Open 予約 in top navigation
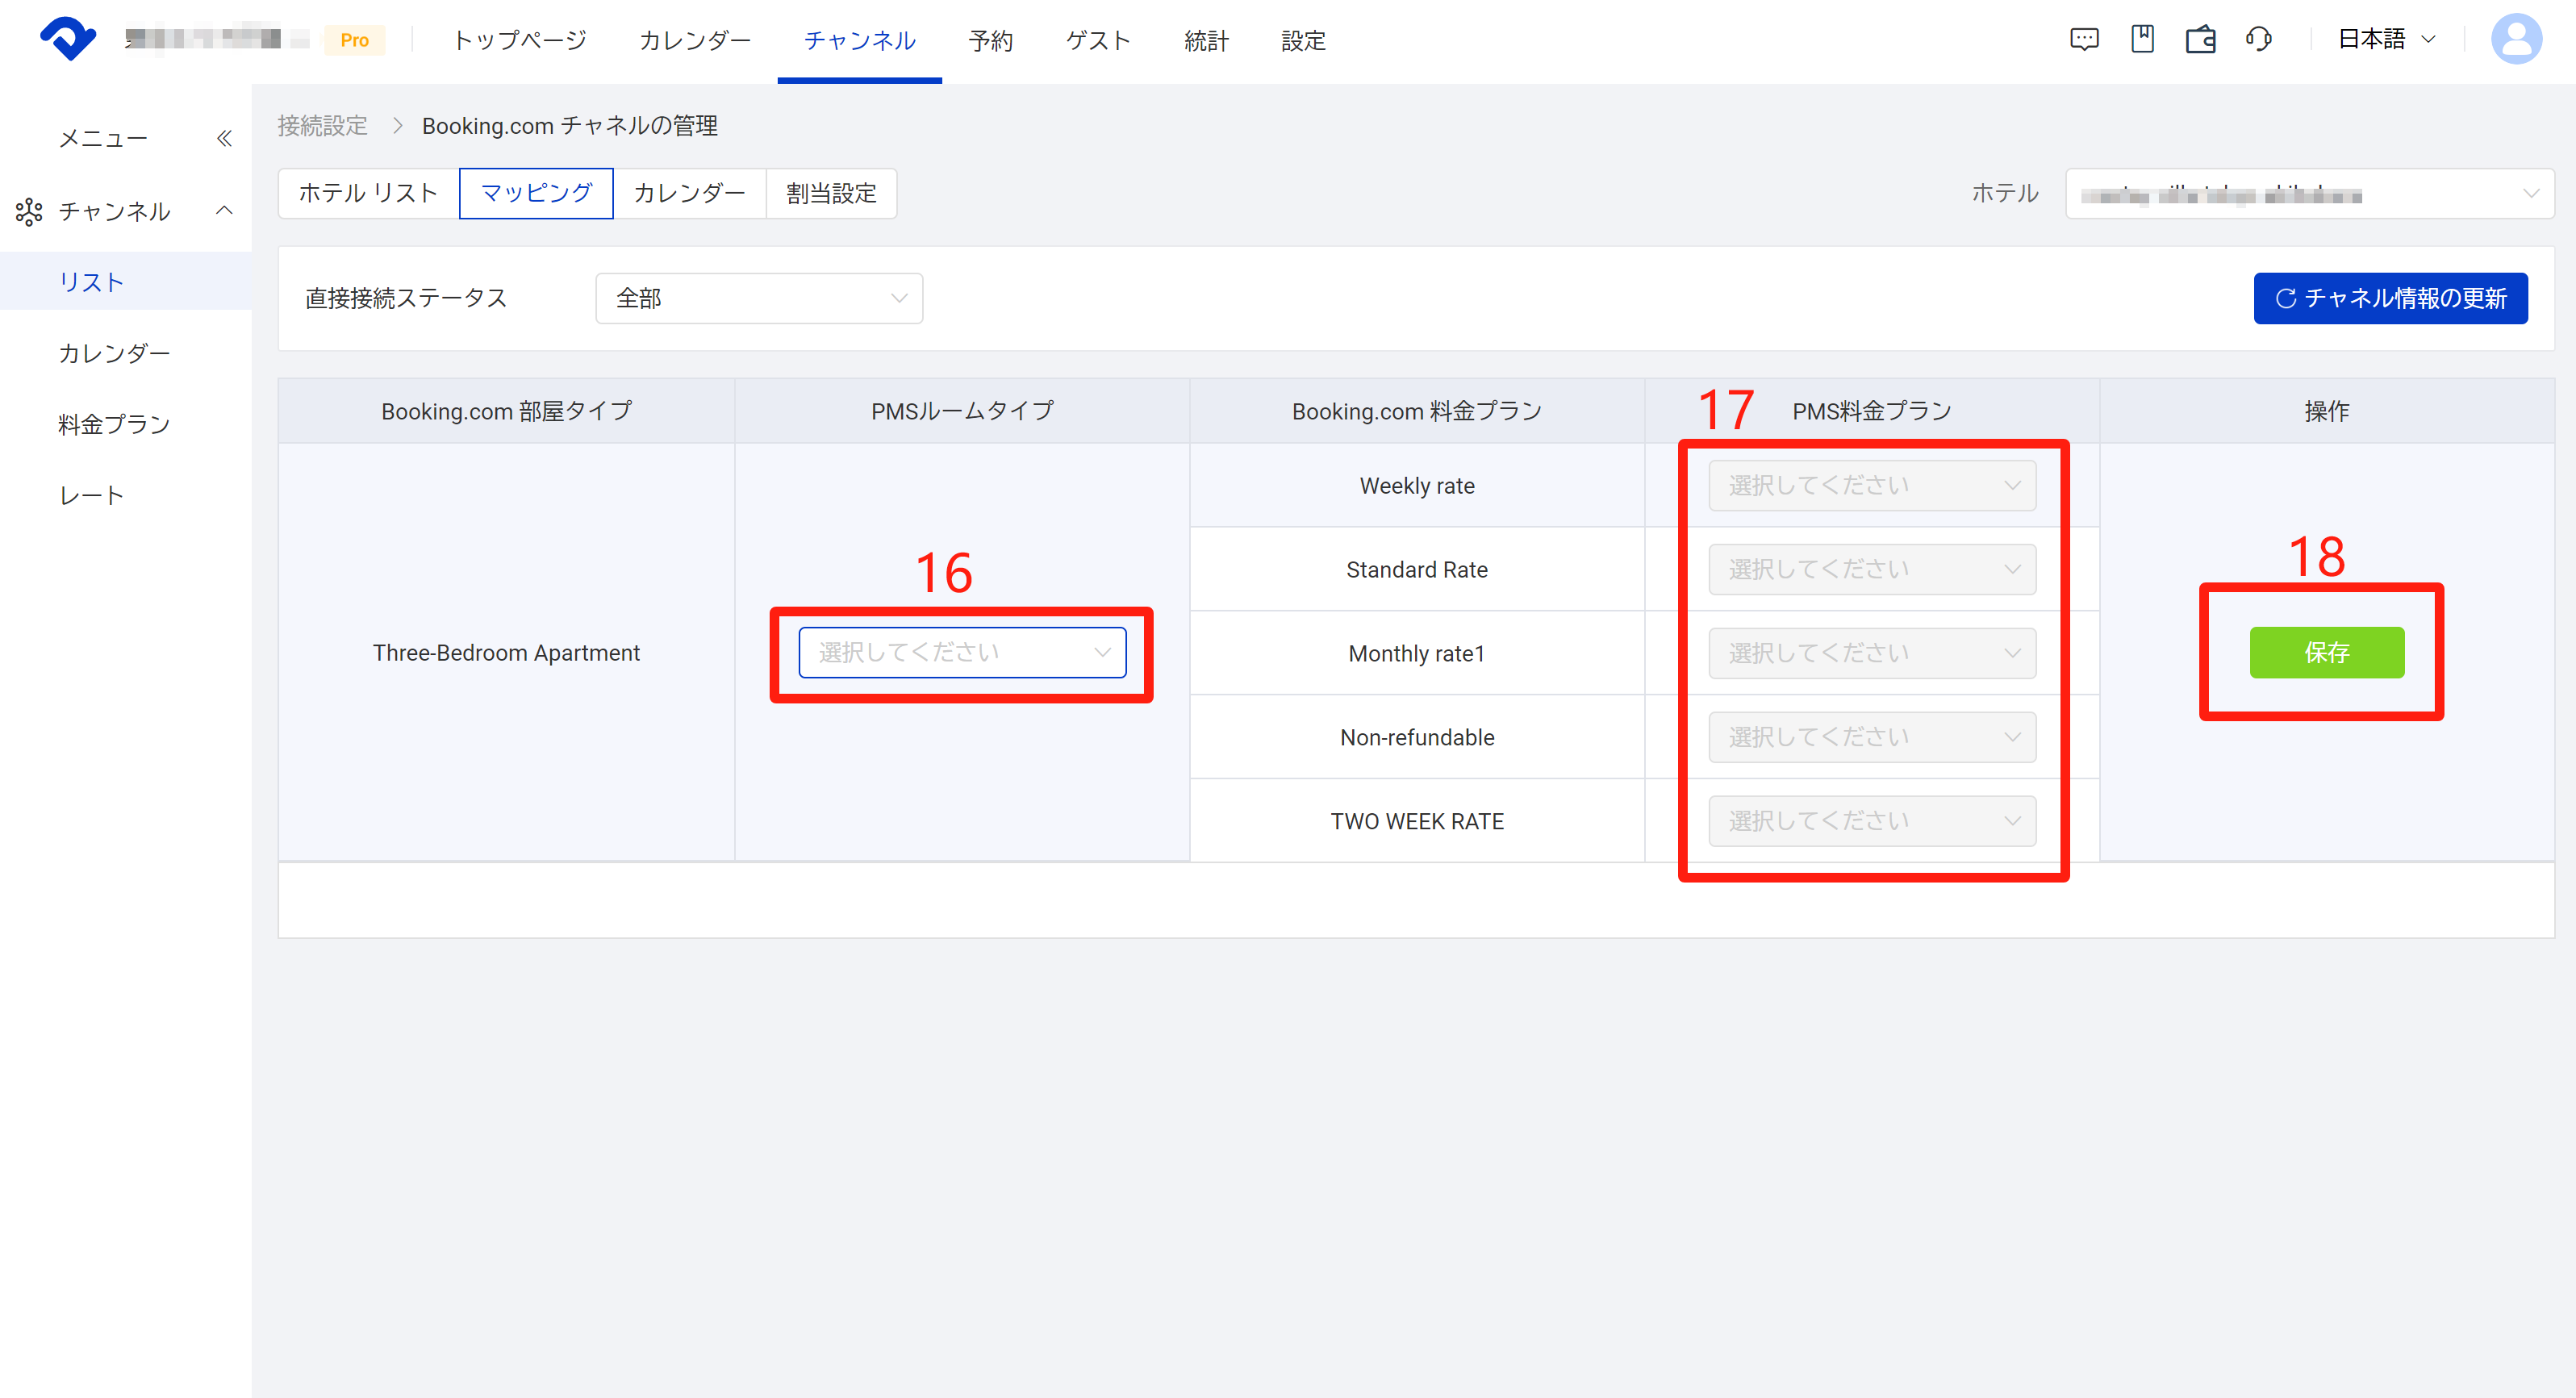This screenshot has width=2576, height=1398. 990,41
